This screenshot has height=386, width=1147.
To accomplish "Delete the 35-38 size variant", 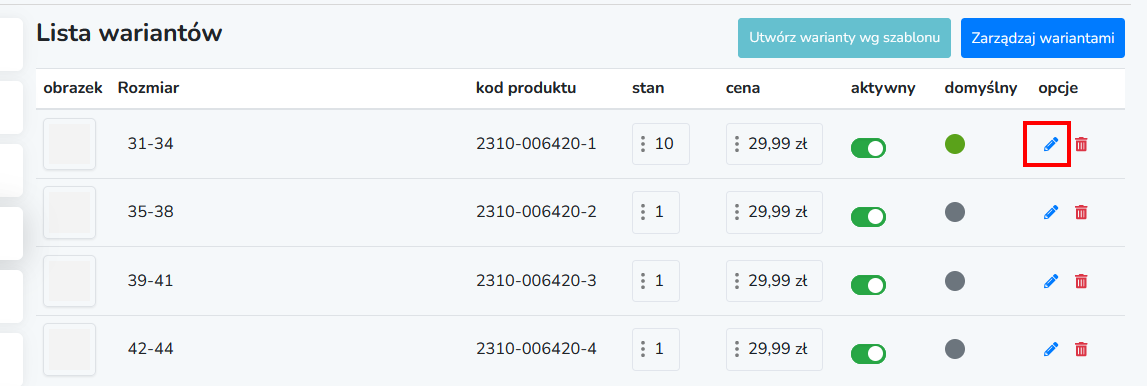I will point(1081,212).
